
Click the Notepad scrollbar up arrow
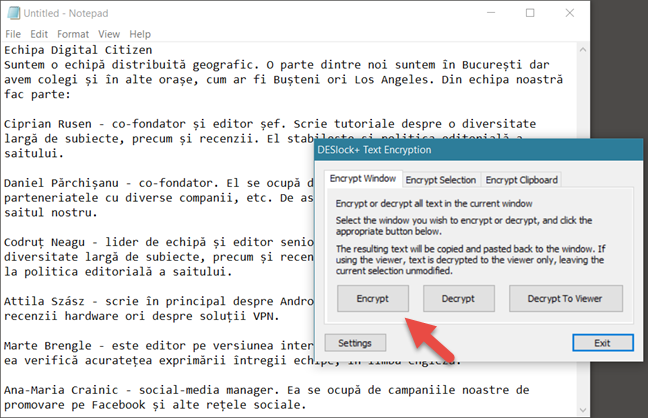[583, 50]
